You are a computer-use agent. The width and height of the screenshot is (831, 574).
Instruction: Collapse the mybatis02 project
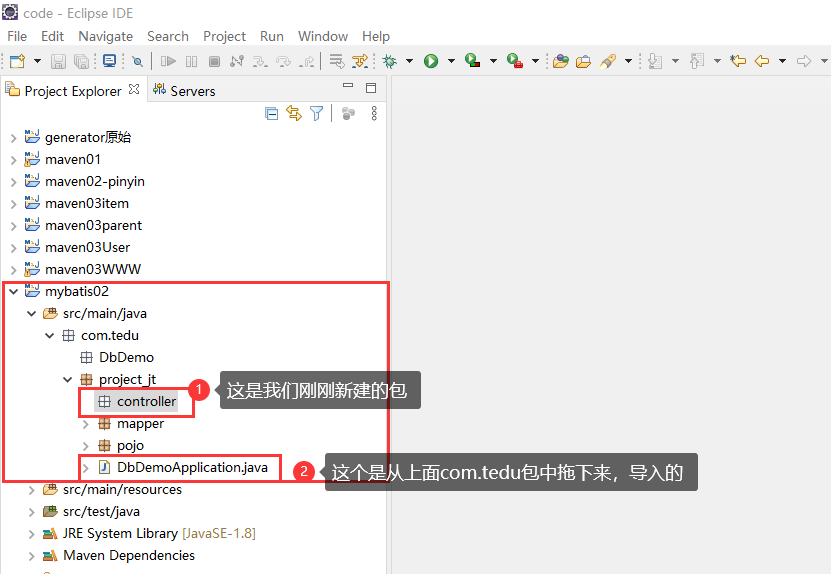click(x=14, y=292)
